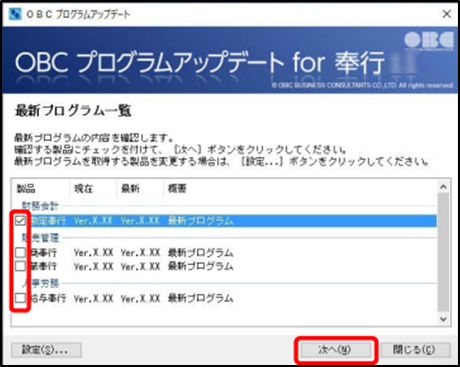Select the 人事労務 group heading
The height and width of the screenshot is (367, 460).
(x=41, y=283)
